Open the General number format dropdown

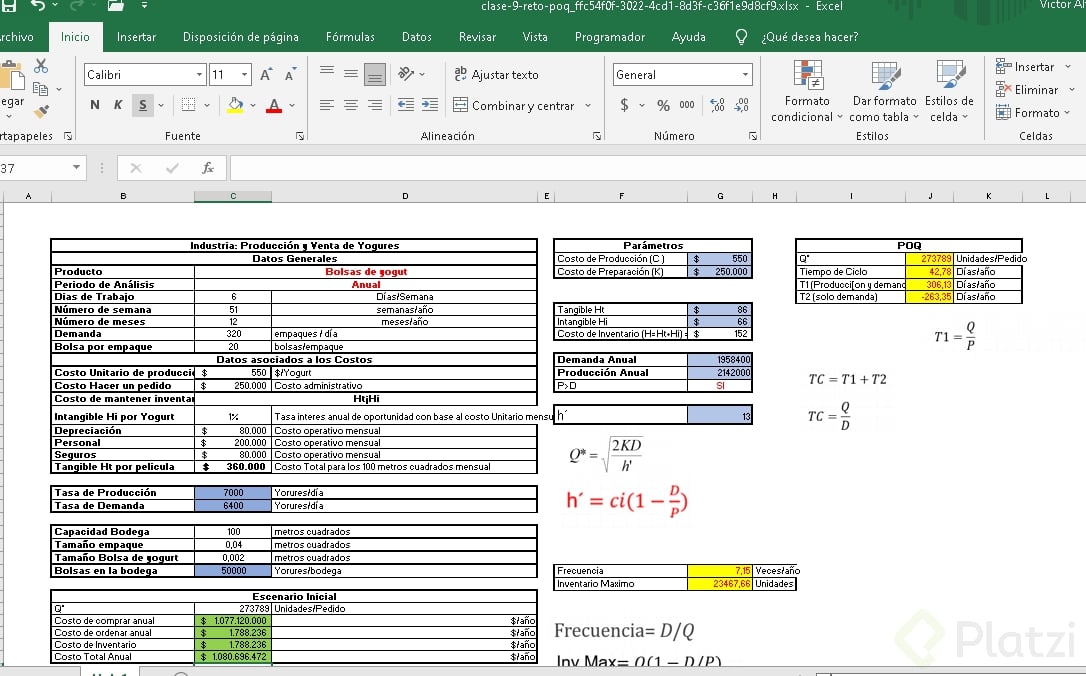[x=745, y=74]
